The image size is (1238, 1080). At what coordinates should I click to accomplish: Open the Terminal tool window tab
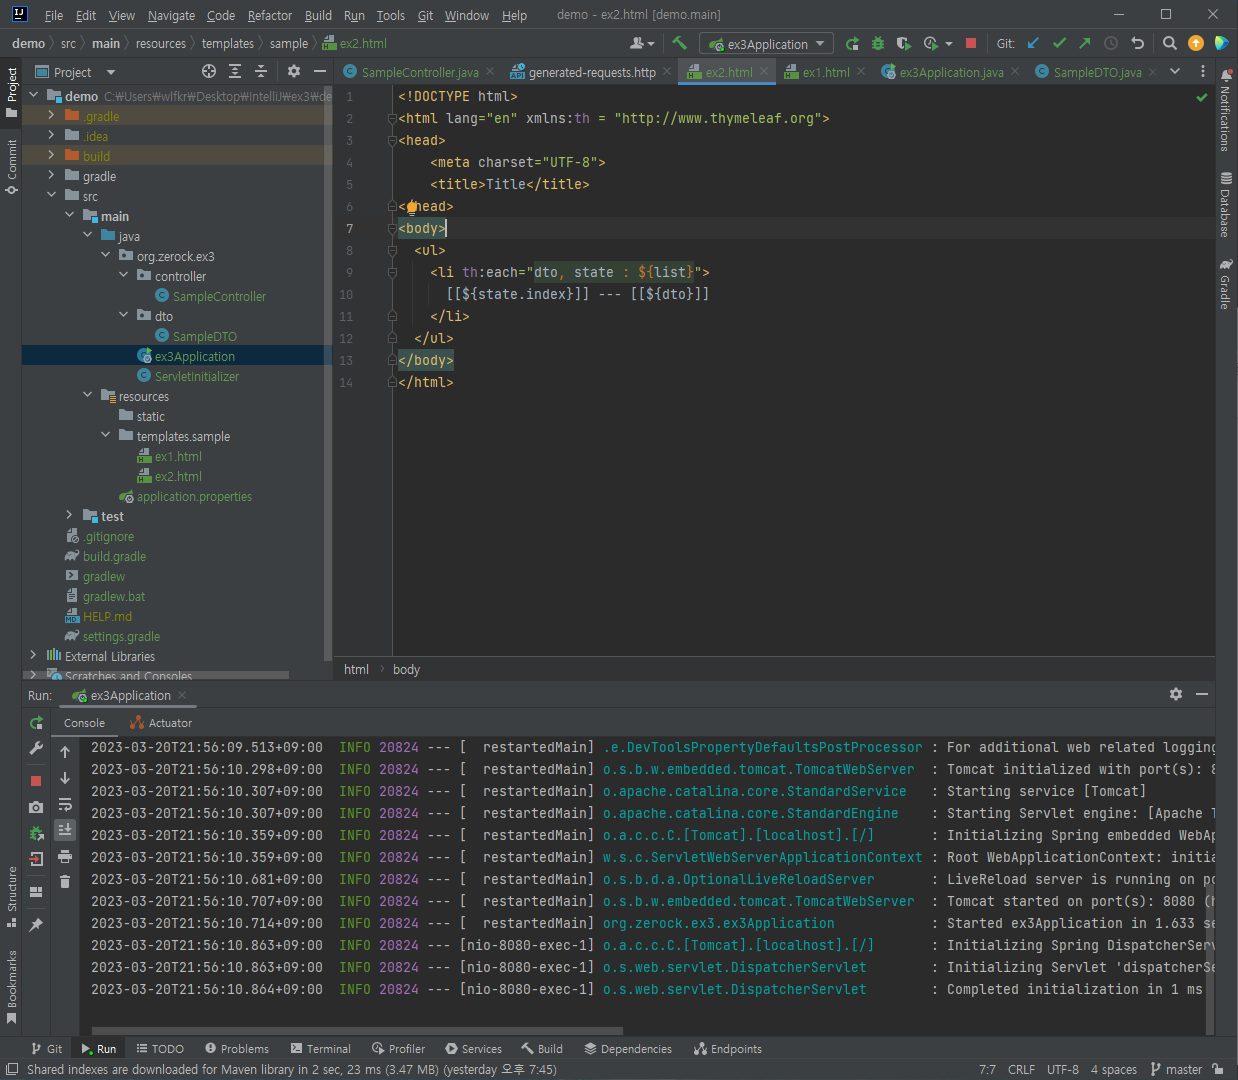coord(320,1049)
